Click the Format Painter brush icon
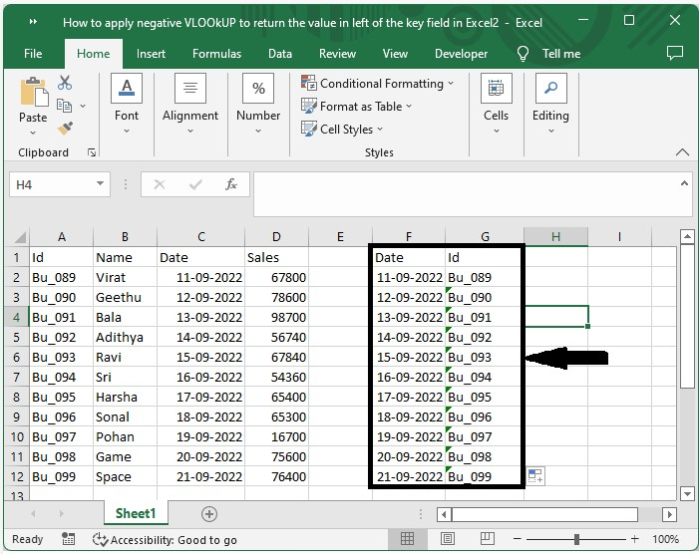 coord(65,128)
